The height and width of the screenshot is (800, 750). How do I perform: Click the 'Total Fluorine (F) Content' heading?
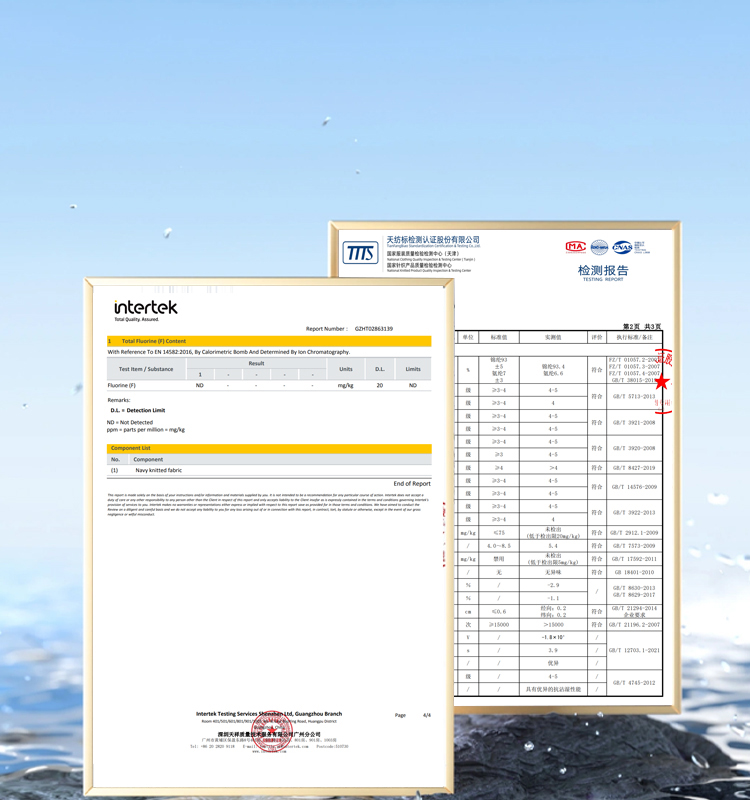pyautogui.click(x=154, y=341)
